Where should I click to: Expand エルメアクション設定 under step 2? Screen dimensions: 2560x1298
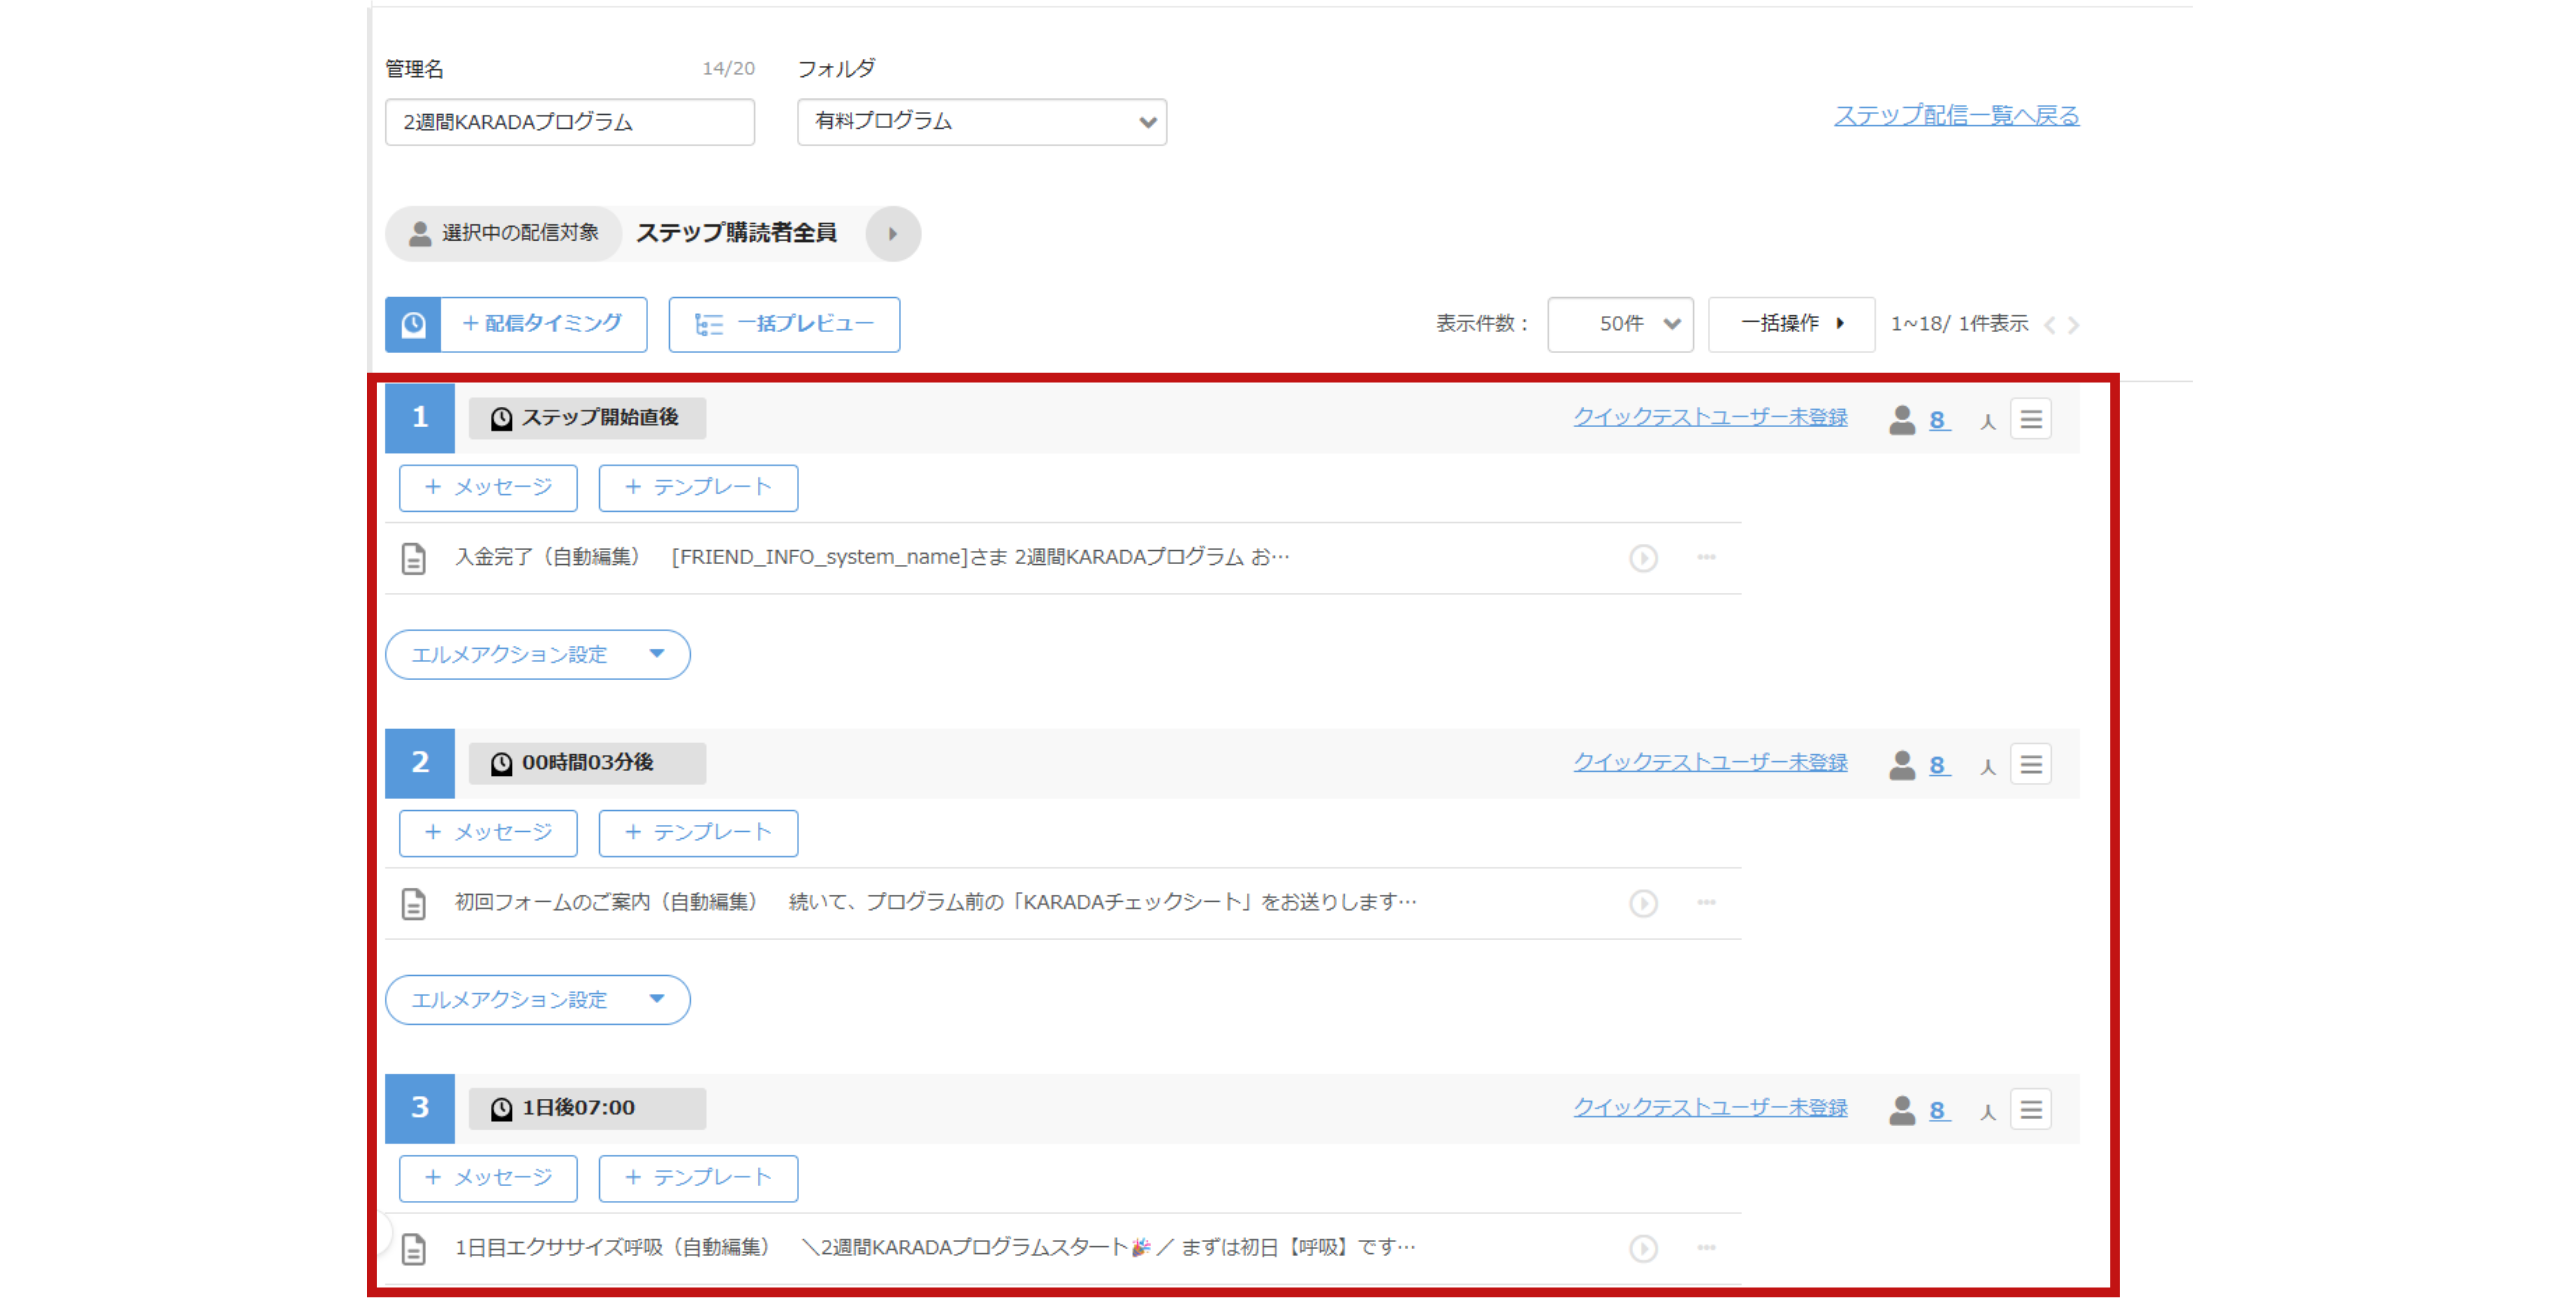click(538, 999)
